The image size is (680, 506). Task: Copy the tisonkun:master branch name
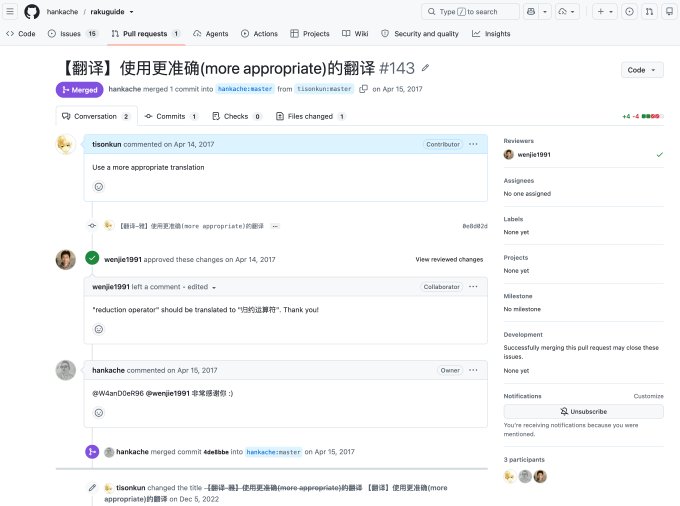(x=363, y=89)
